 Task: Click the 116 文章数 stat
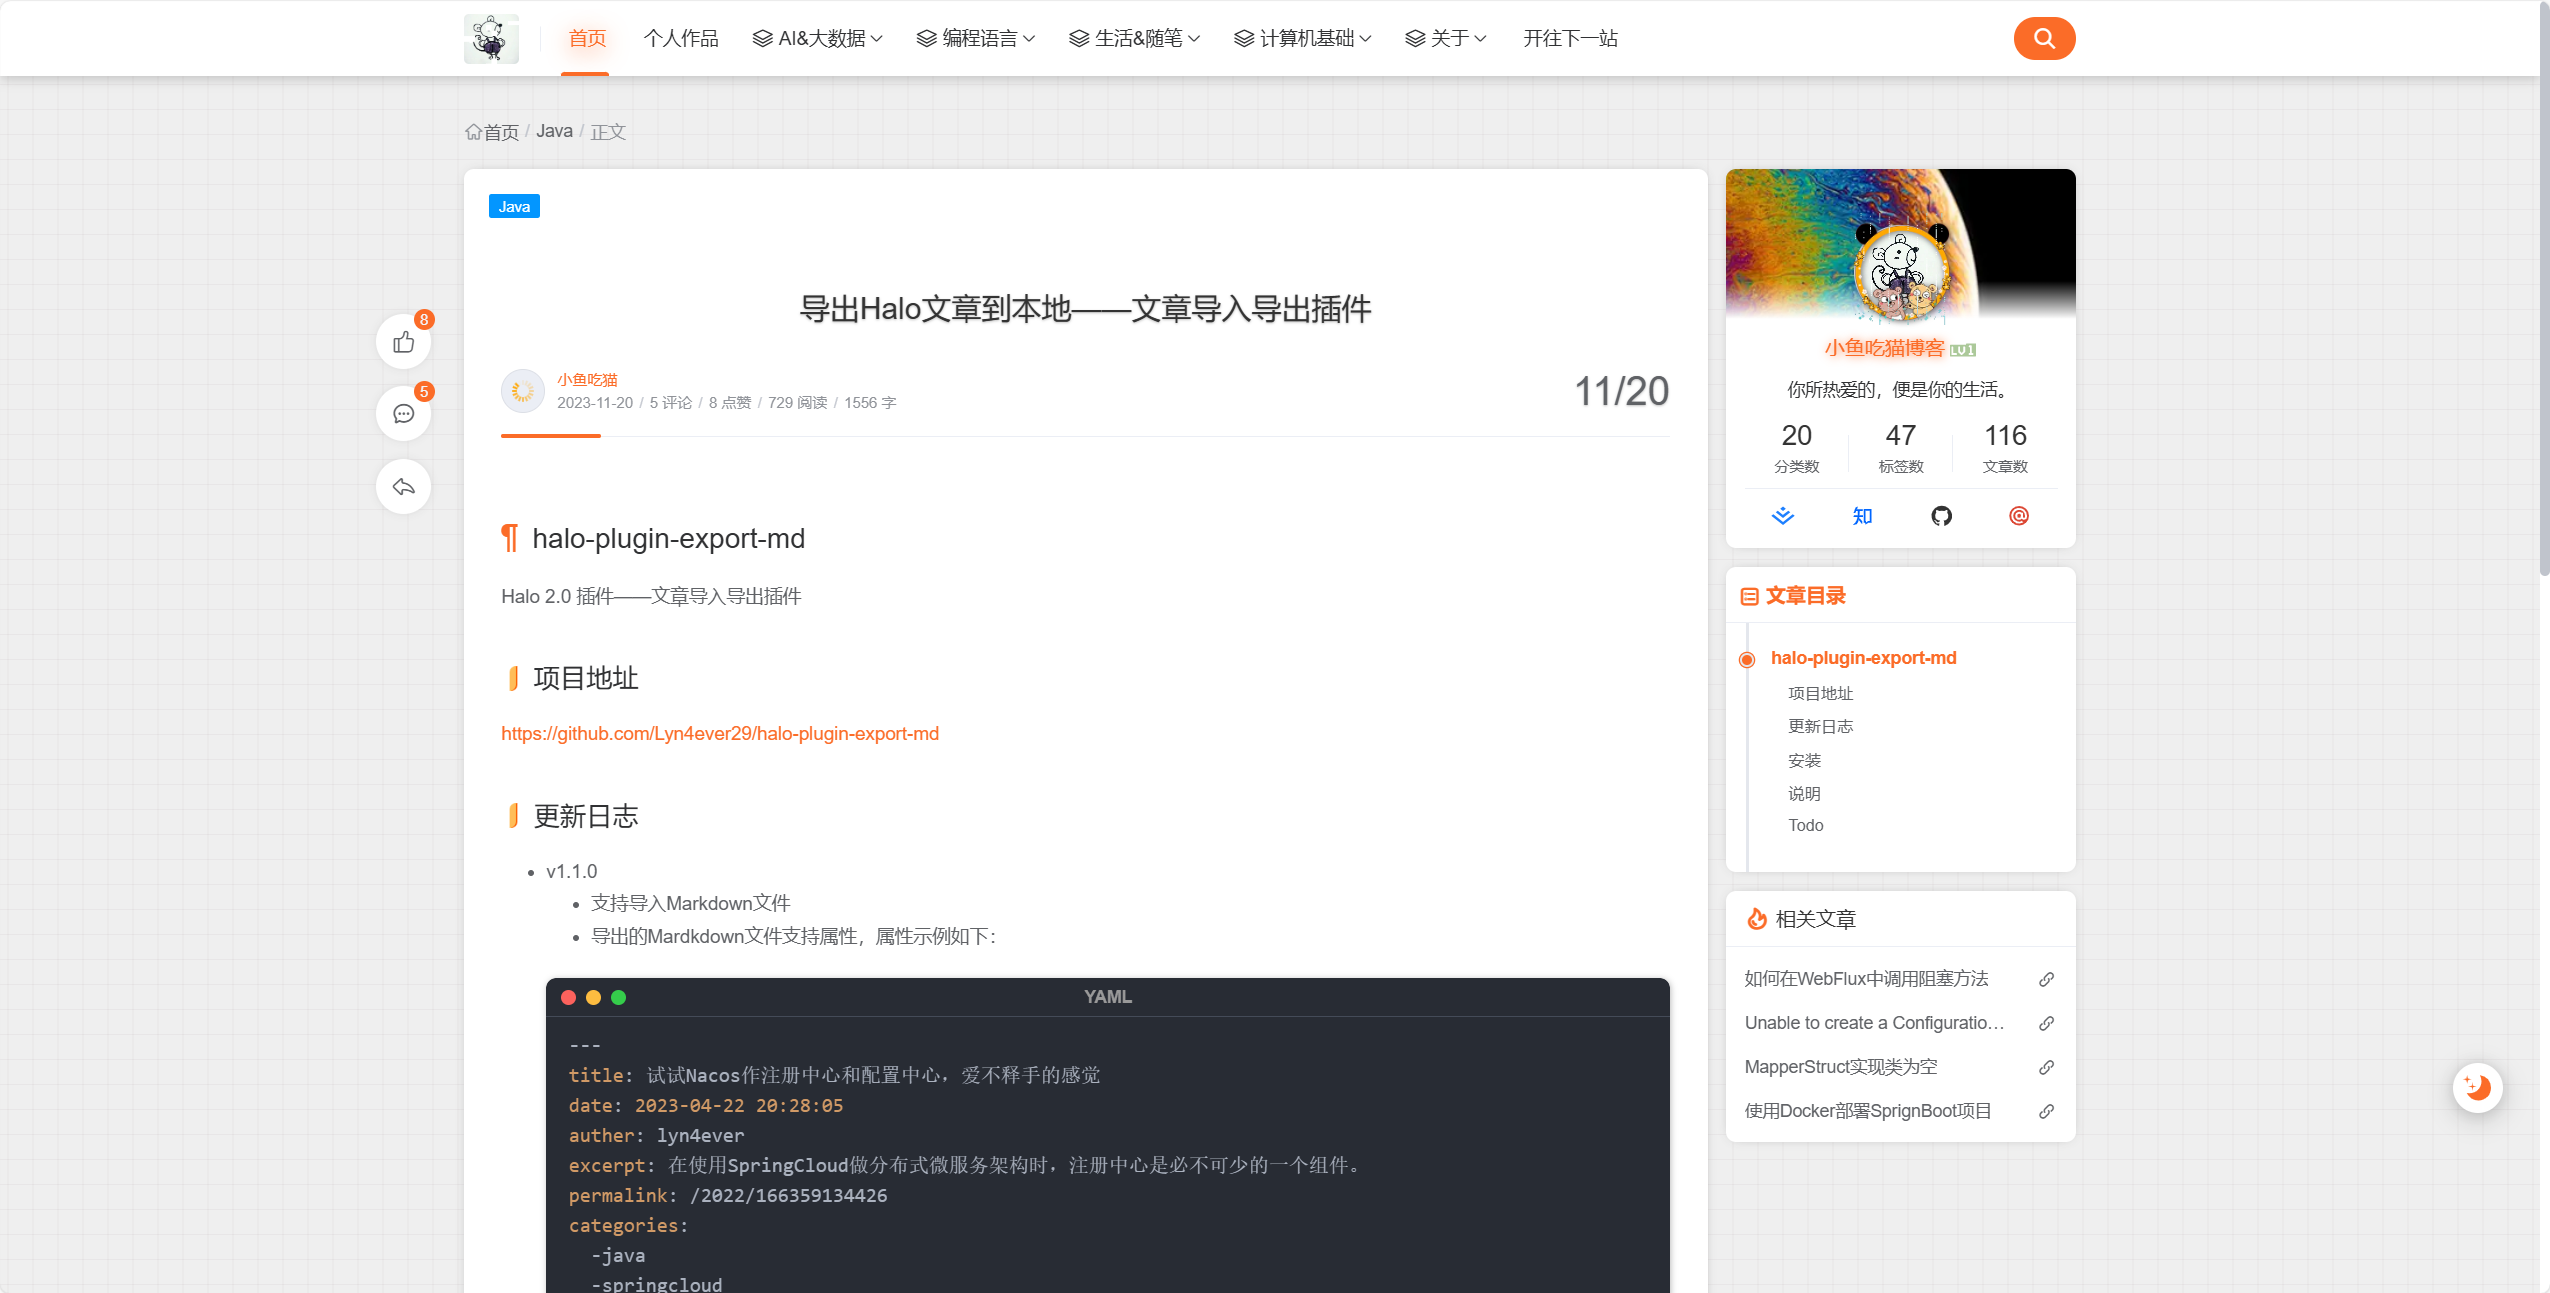pyautogui.click(x=2005, y=448)
